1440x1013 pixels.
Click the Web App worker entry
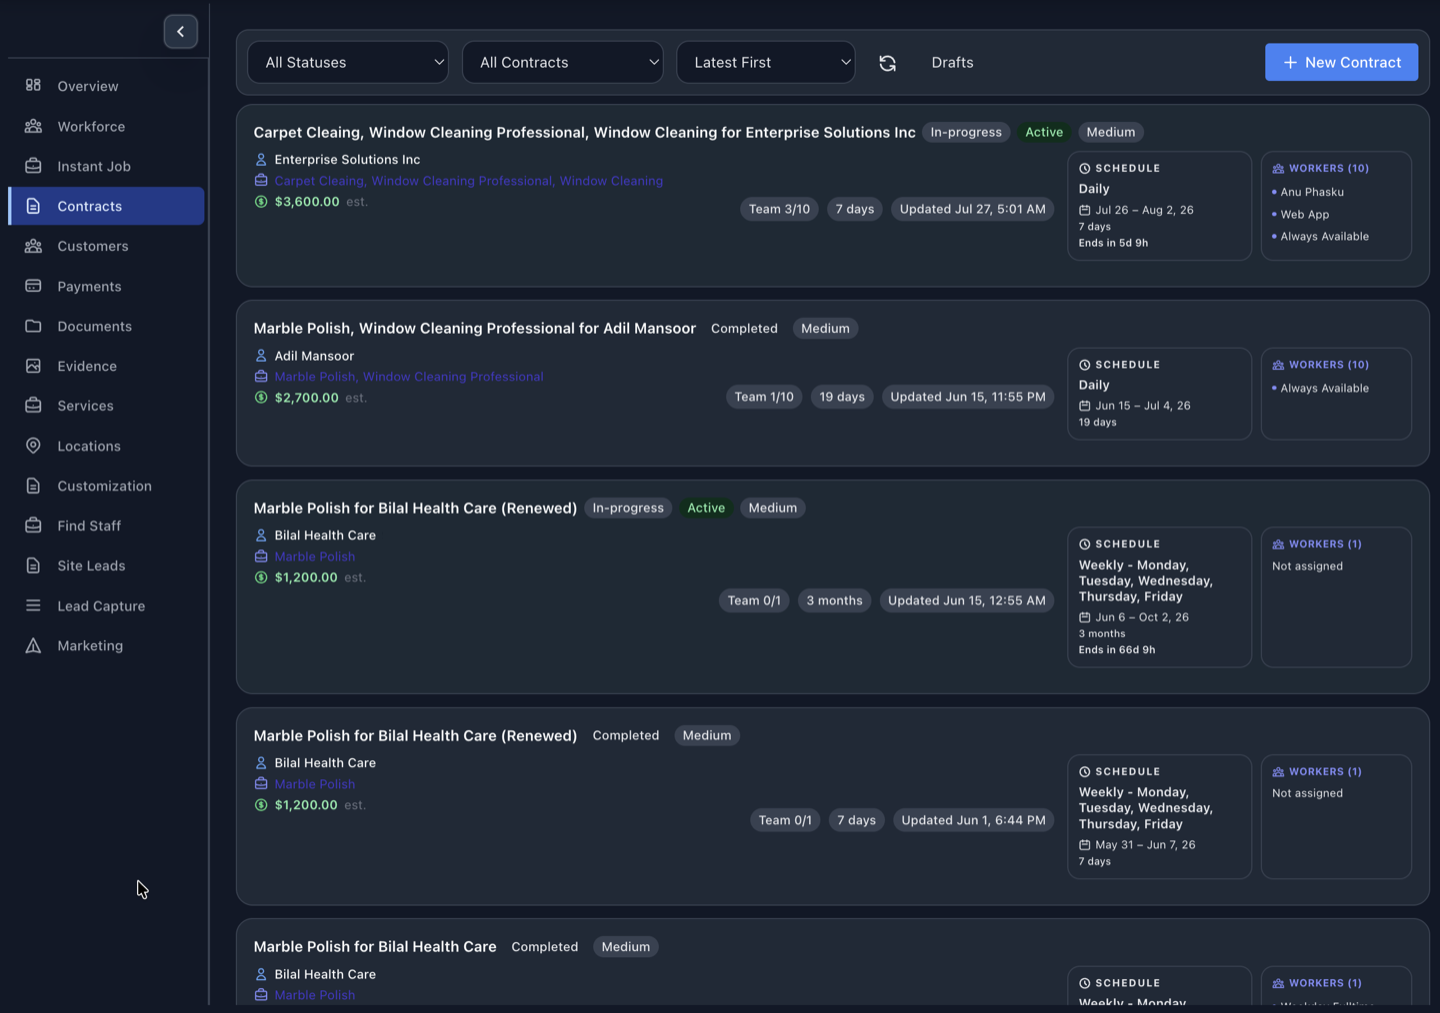click(x=1305, y=214)
